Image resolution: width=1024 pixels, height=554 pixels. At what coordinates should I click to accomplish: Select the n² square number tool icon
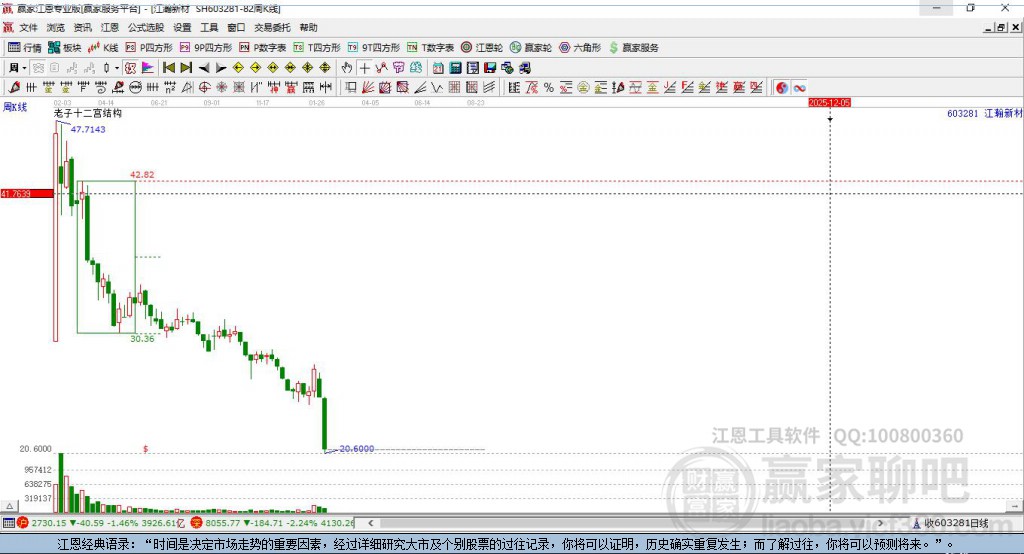[x=170, y=88]
